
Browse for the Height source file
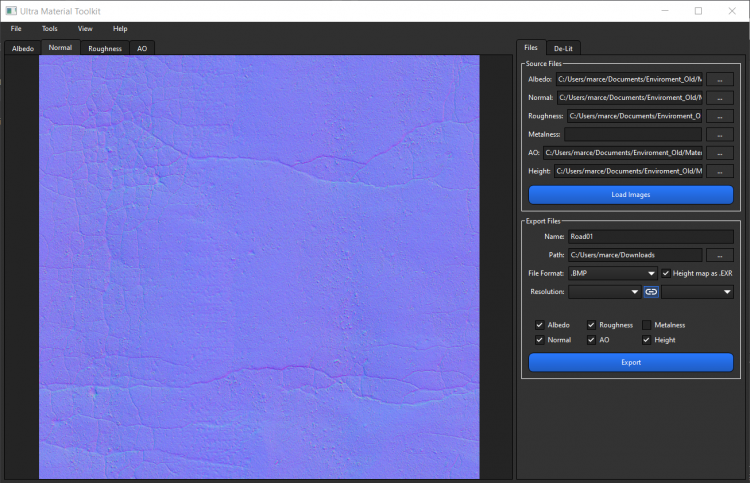[720, 171]
